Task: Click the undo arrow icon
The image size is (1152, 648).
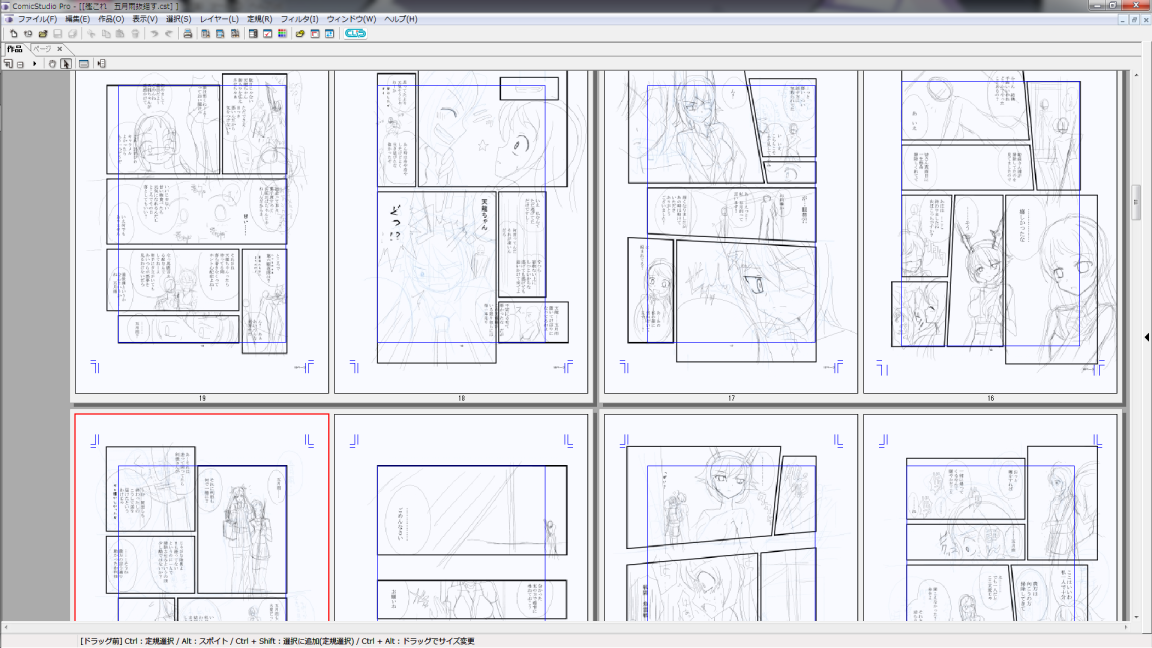Action: (154, 34)
